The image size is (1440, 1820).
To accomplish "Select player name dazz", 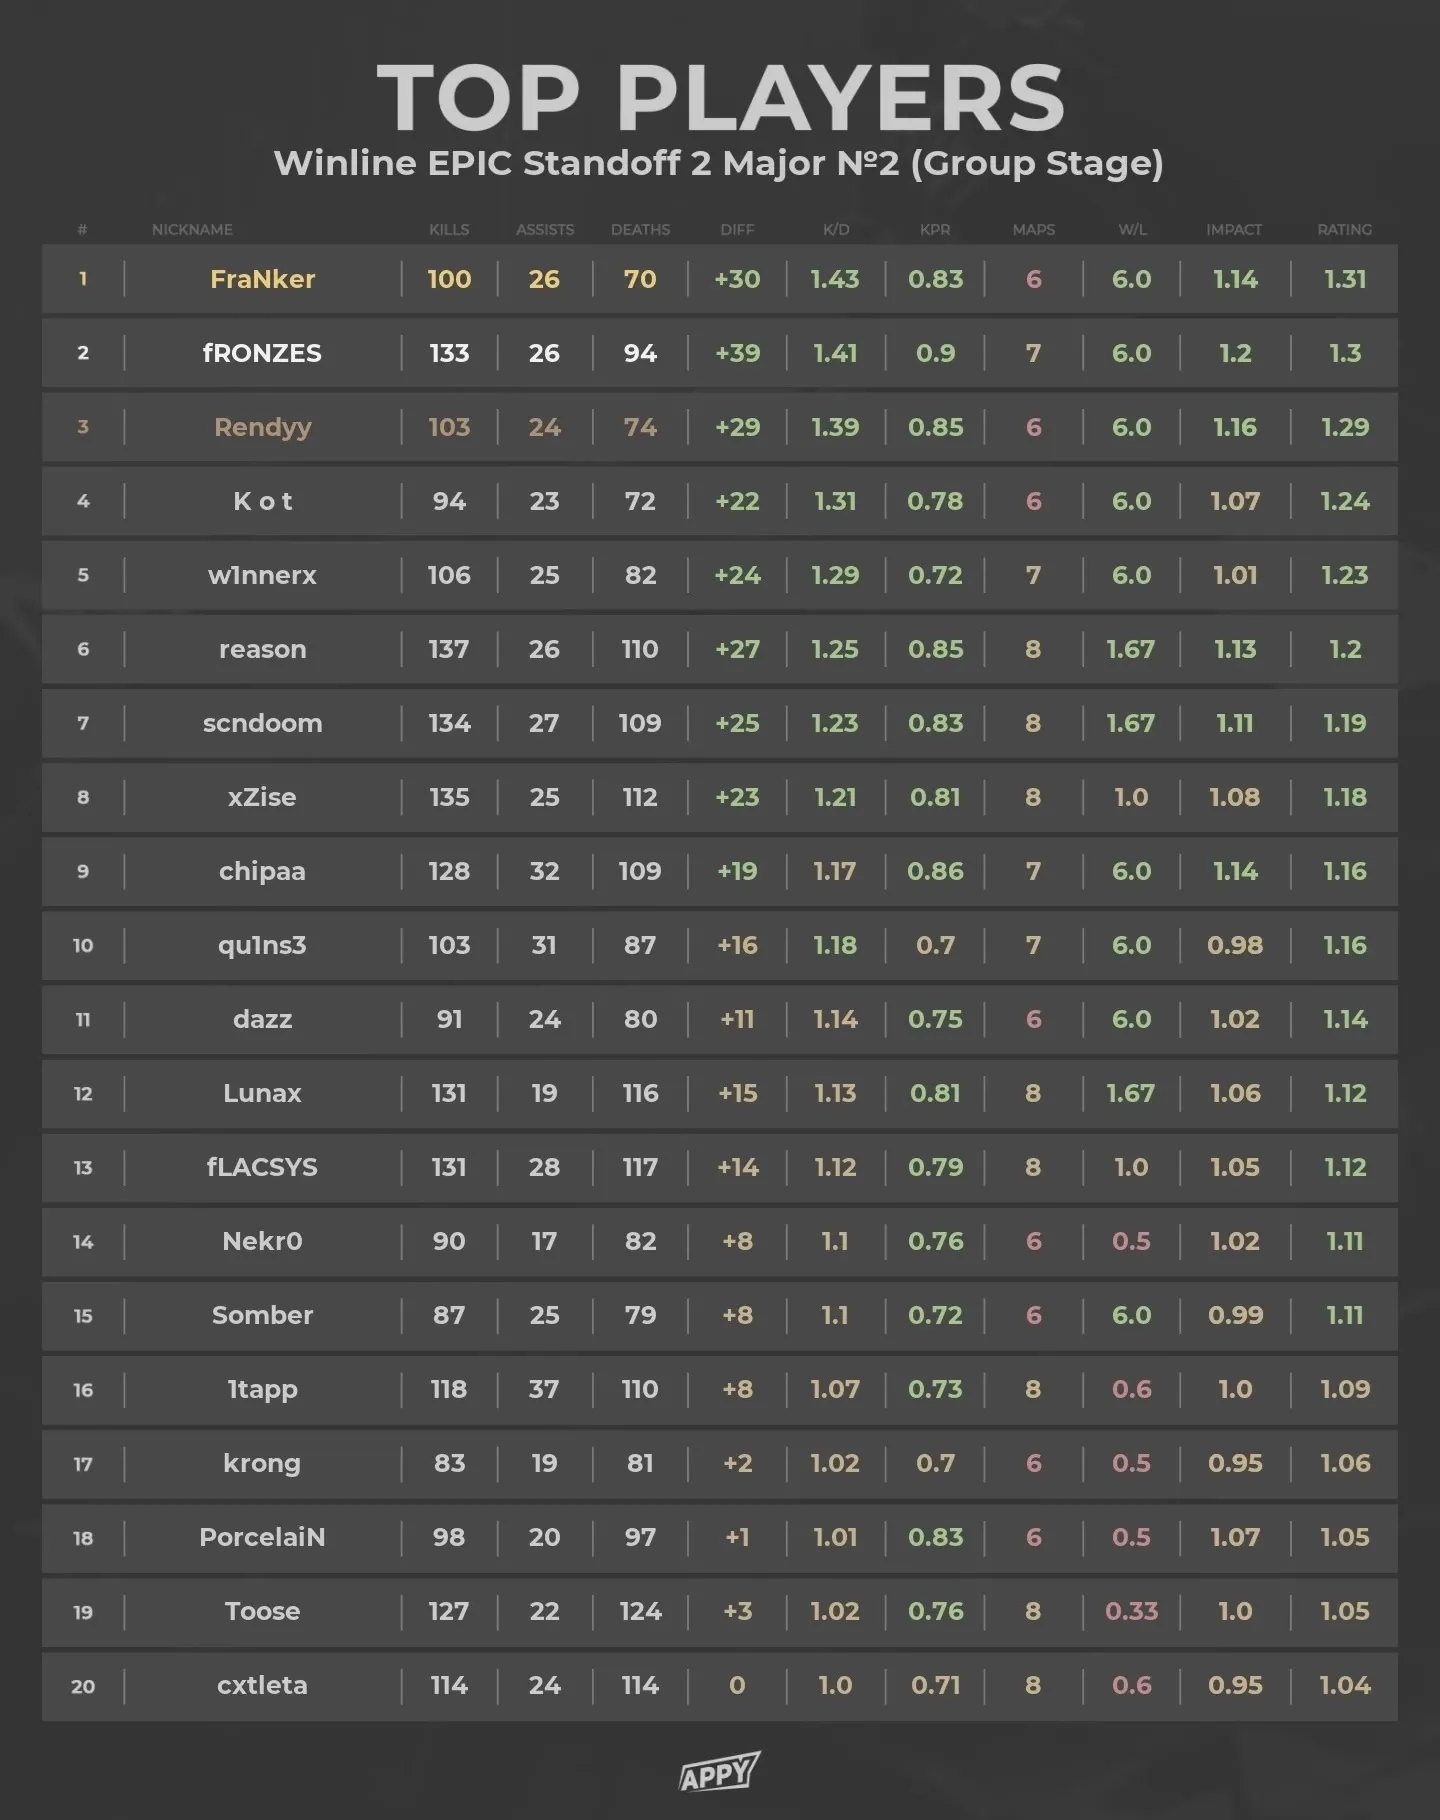I will [262, 1019].
